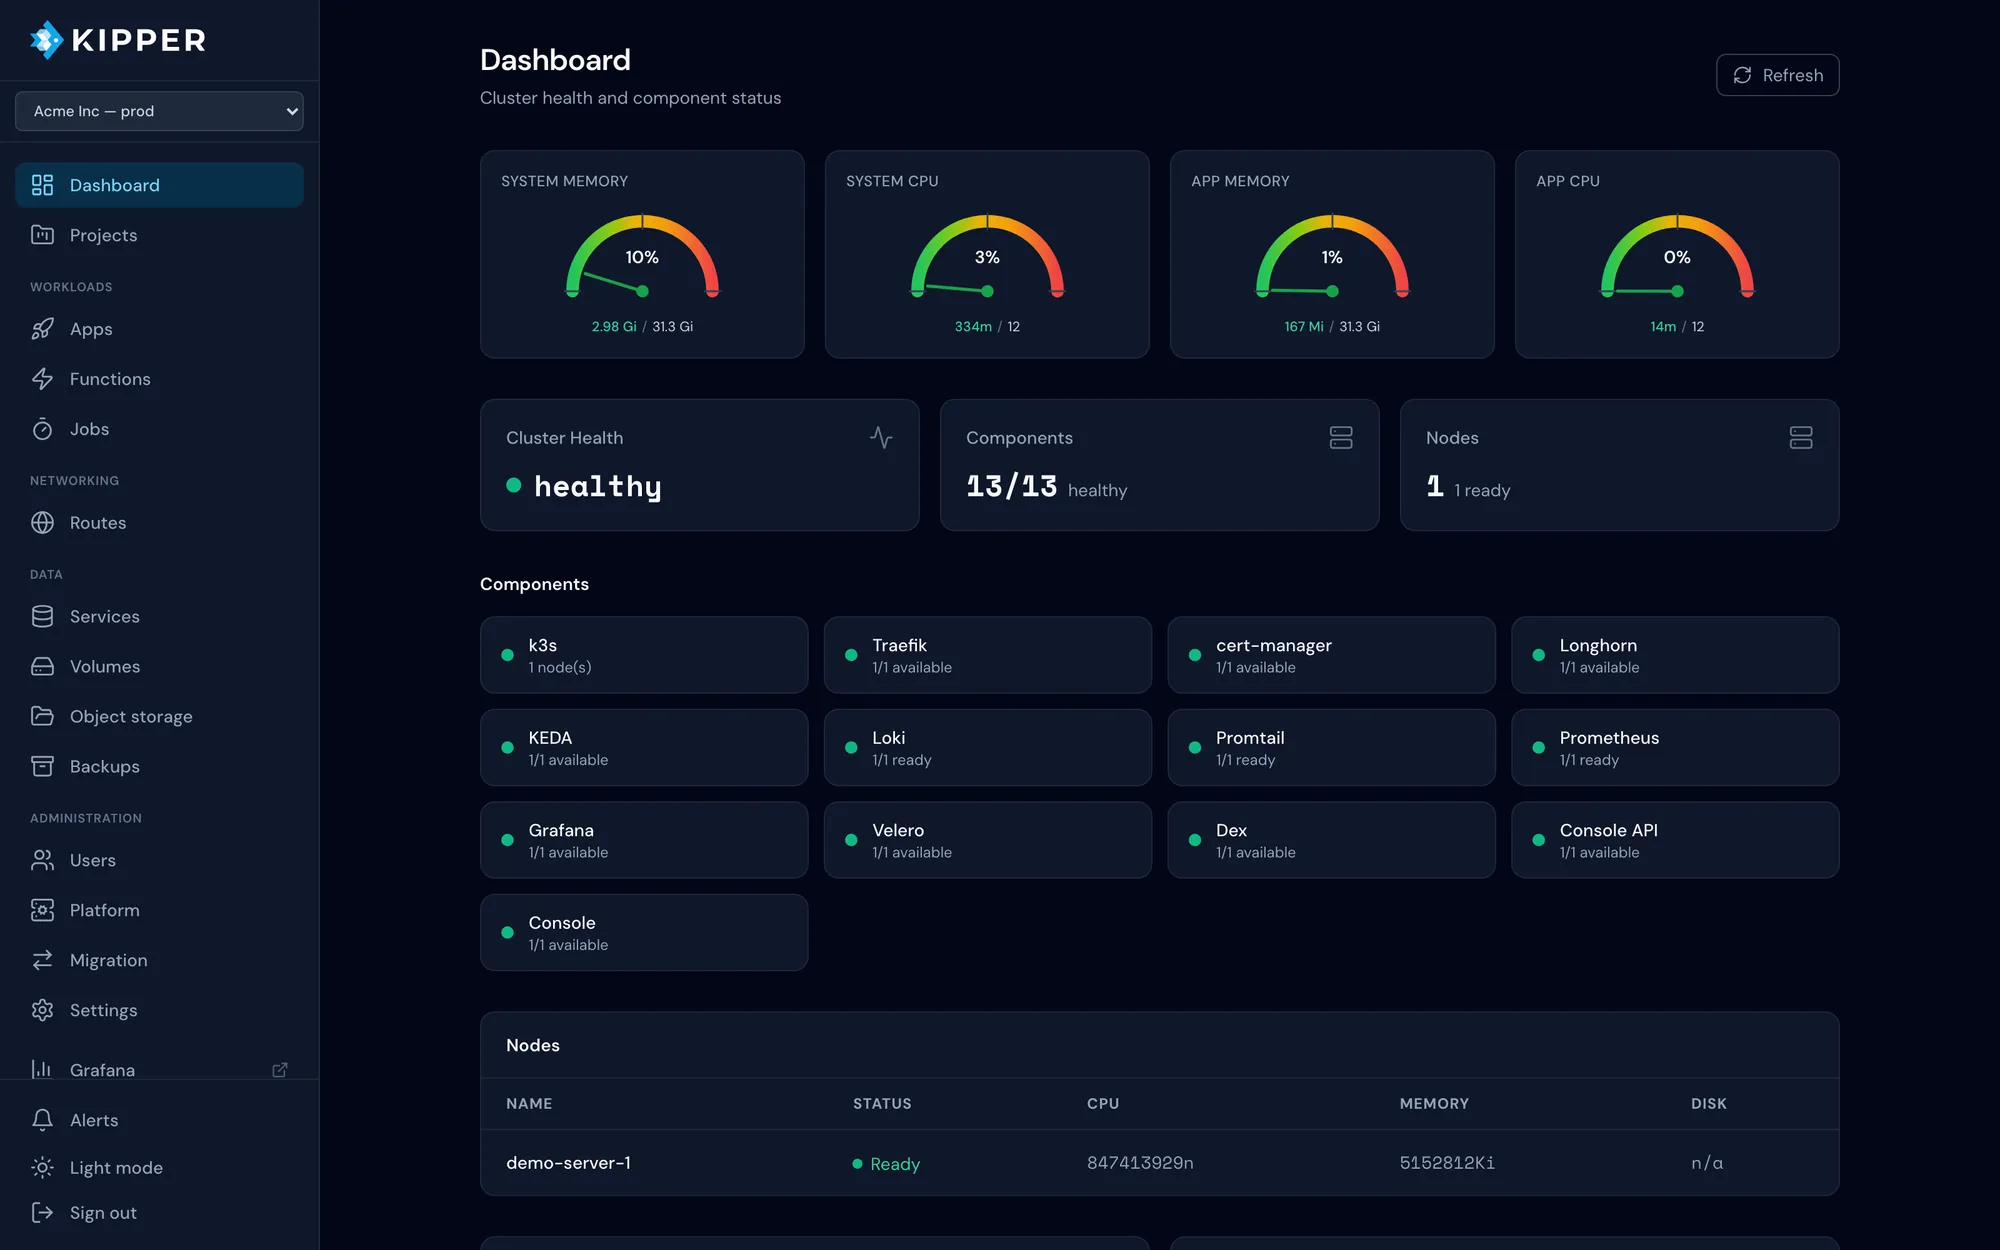Click the Components card server icon
Viewport: 2000px width, 1250px height.
coord(1341,438)
